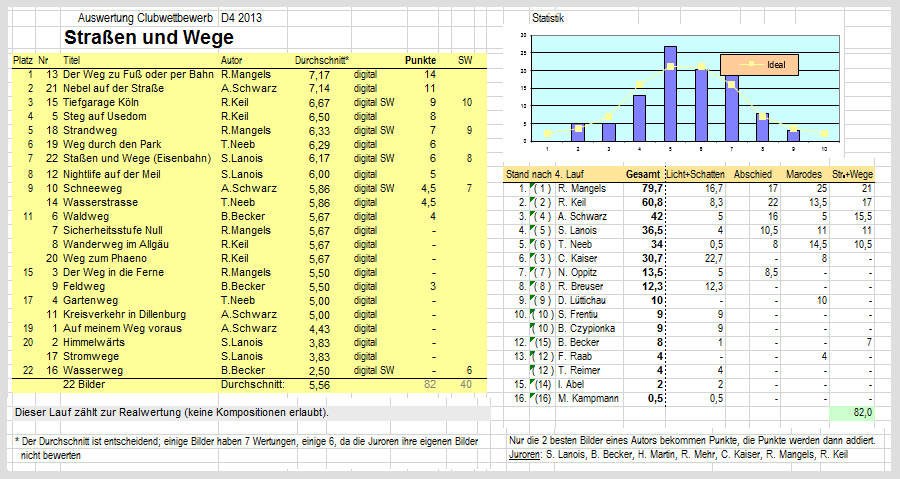
Task: Select 'M. Kampmann' in the standings list
Action: 588,397
